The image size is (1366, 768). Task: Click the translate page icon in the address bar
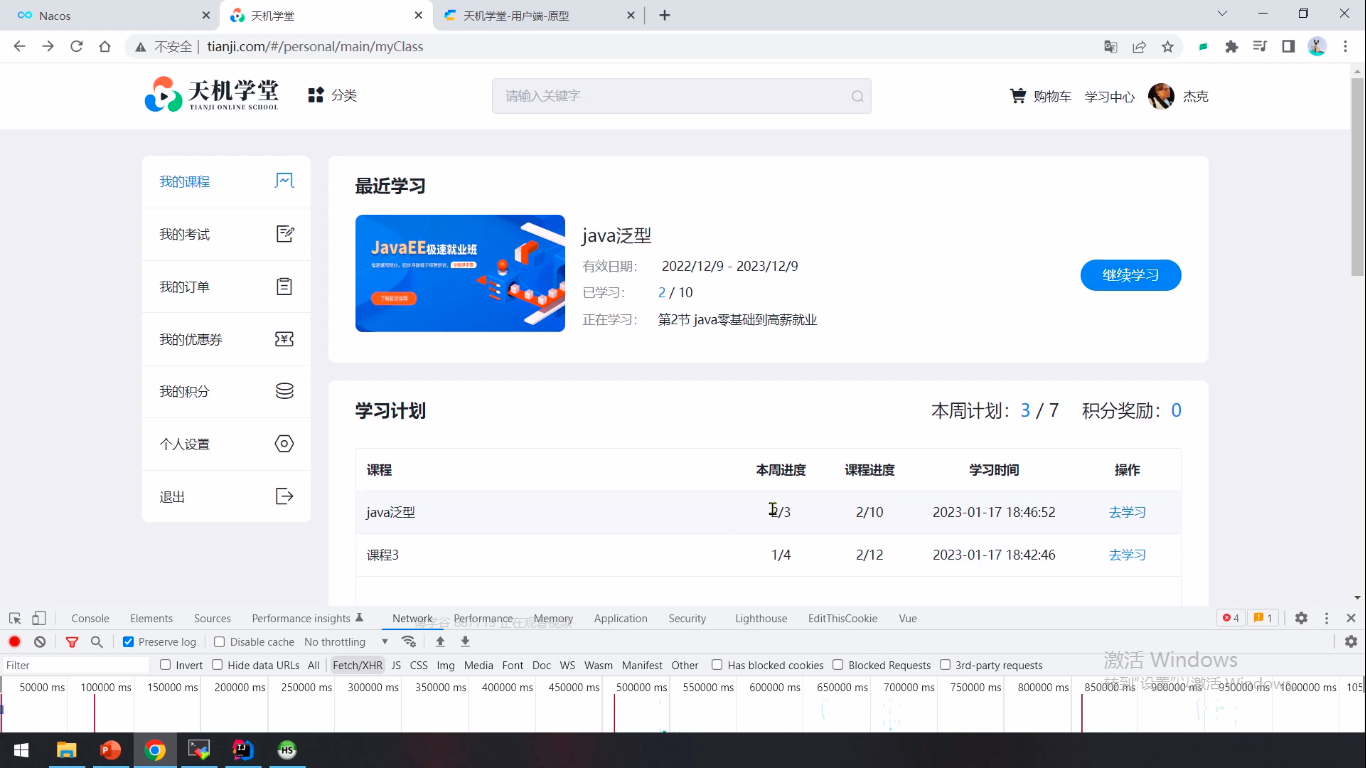point(1111,46)
